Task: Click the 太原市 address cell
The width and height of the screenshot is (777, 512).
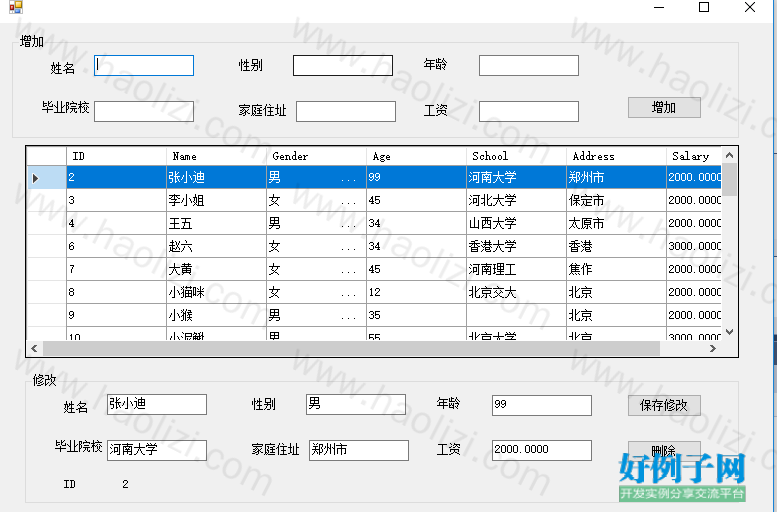Action: coord(616,223)
